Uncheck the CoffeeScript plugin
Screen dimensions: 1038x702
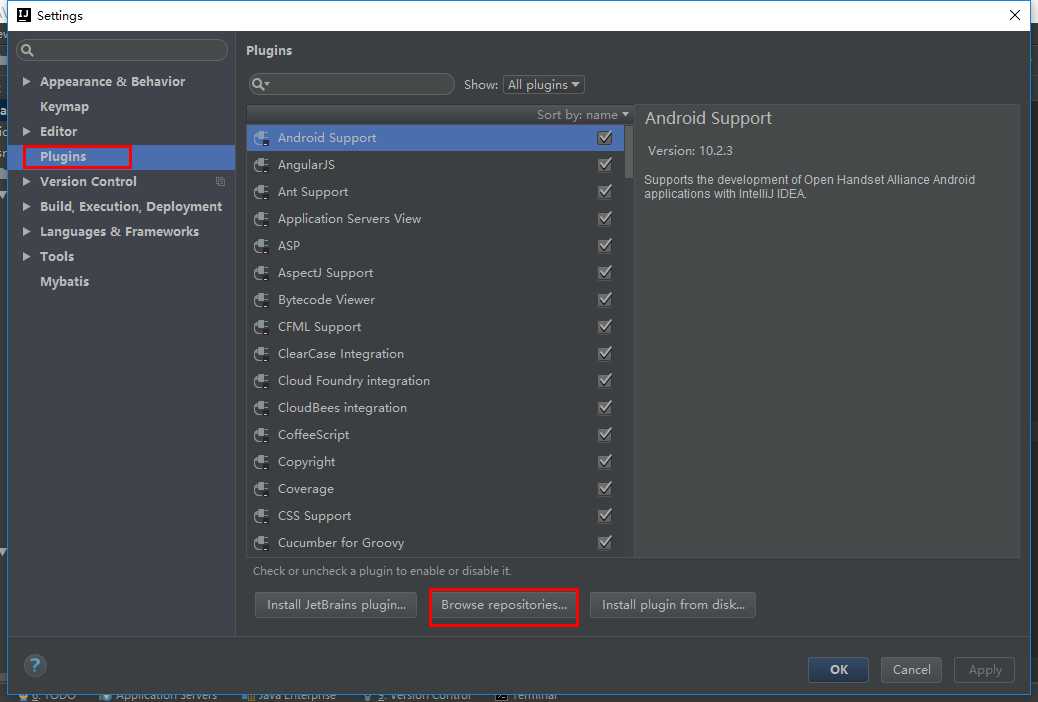point(604,434)
